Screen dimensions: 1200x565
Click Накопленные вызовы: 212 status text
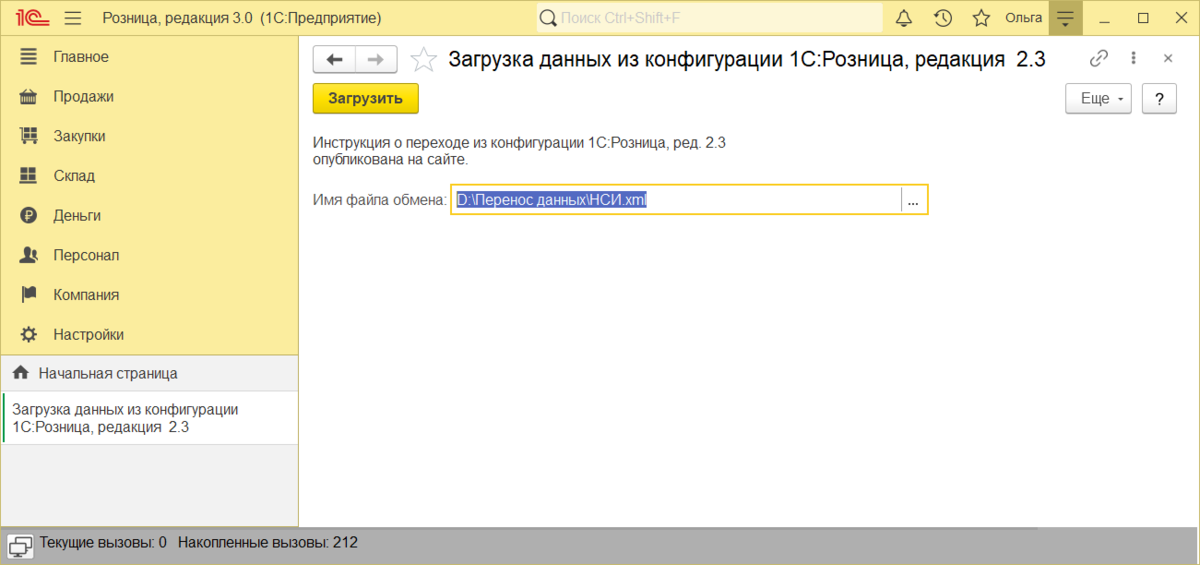(268, 543)
